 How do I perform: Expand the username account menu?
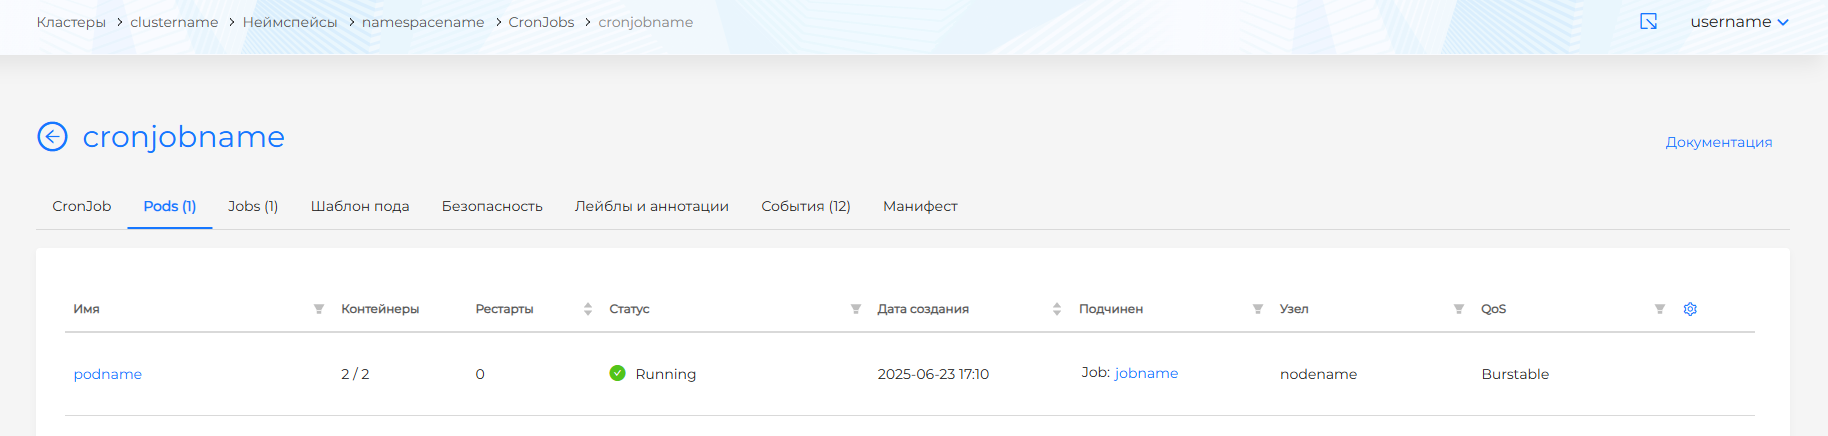point(1738,22)
